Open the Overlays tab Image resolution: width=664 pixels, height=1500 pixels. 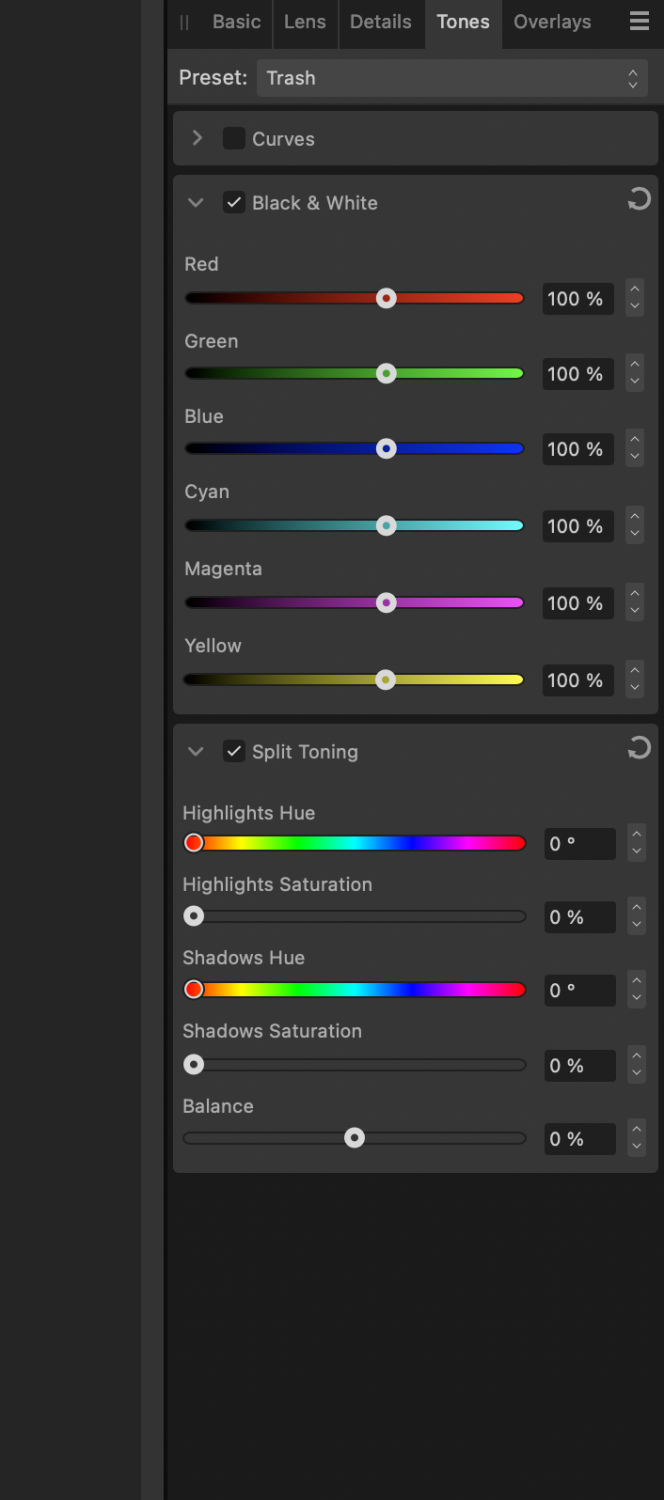552,22
